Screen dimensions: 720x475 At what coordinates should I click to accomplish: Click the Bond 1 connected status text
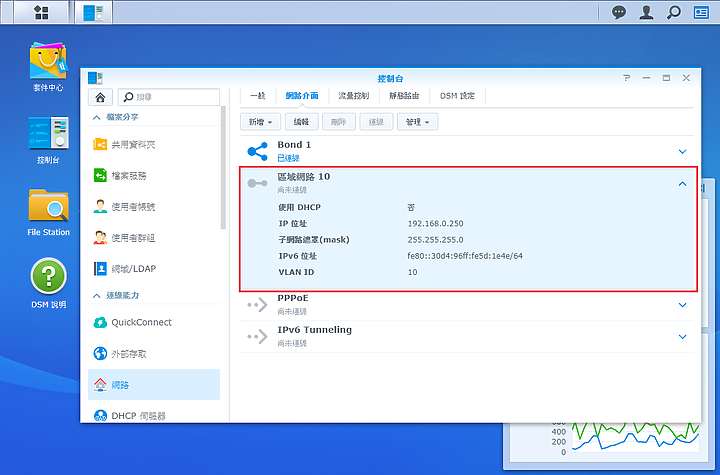pos(288,158)
